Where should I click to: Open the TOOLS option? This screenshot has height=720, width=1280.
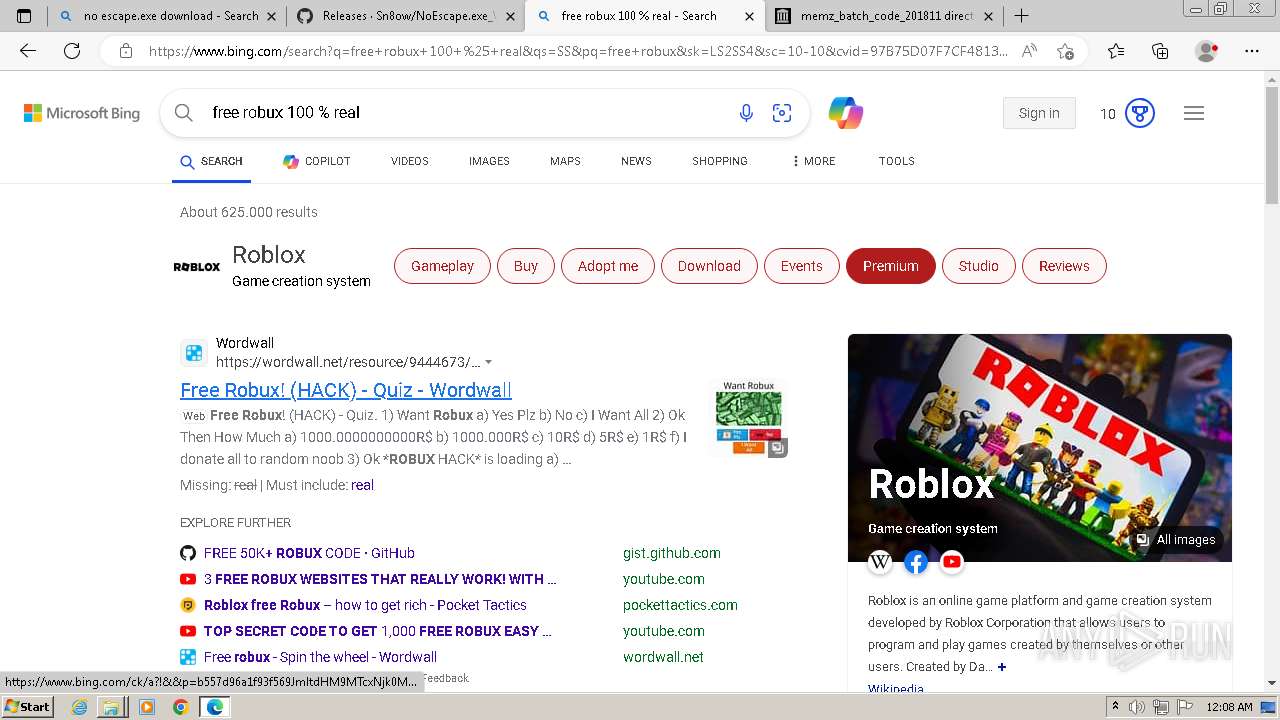tap(897, 161)
